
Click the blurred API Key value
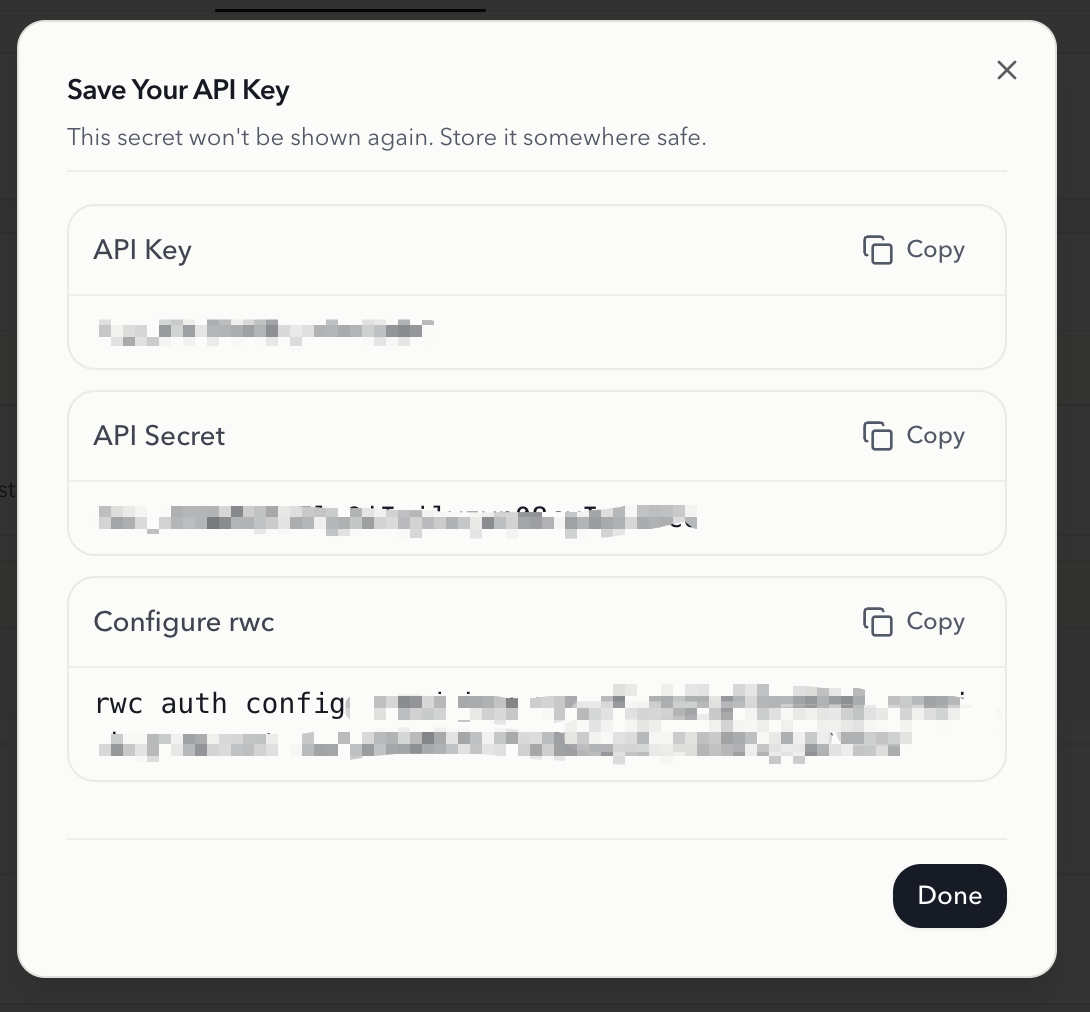266,332
